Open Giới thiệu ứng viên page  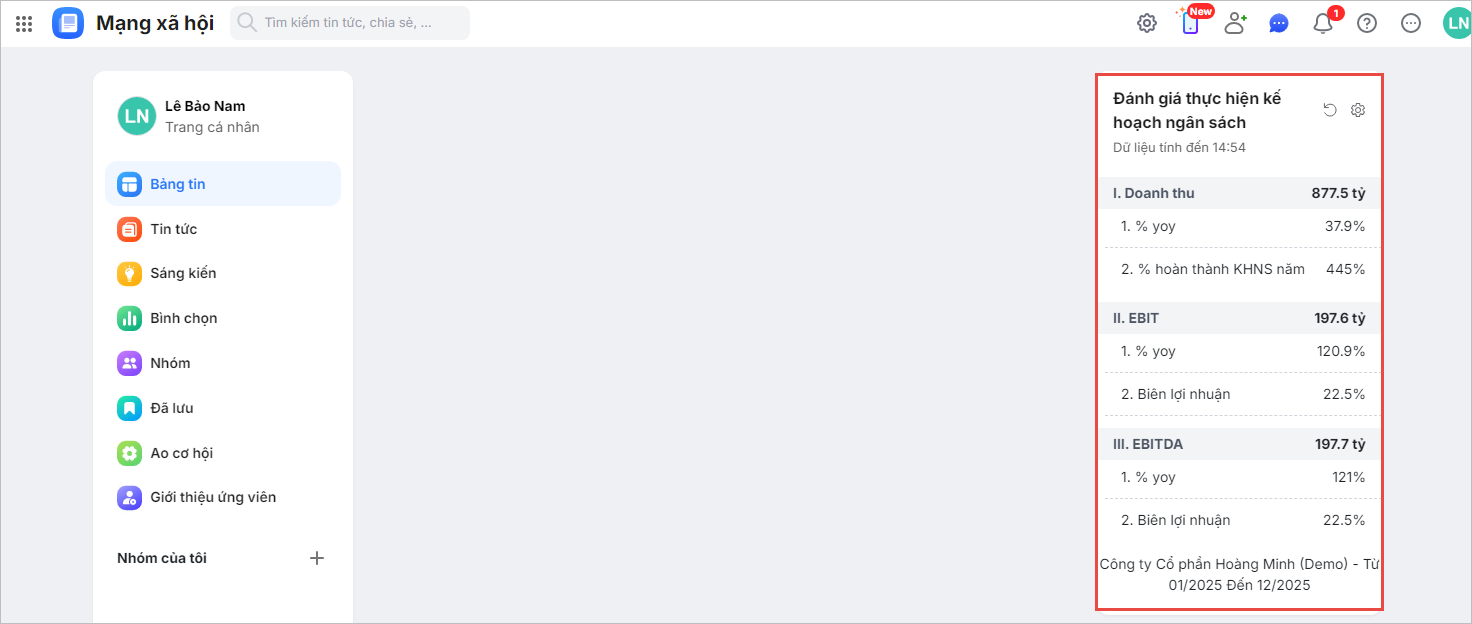coord(223,497)
